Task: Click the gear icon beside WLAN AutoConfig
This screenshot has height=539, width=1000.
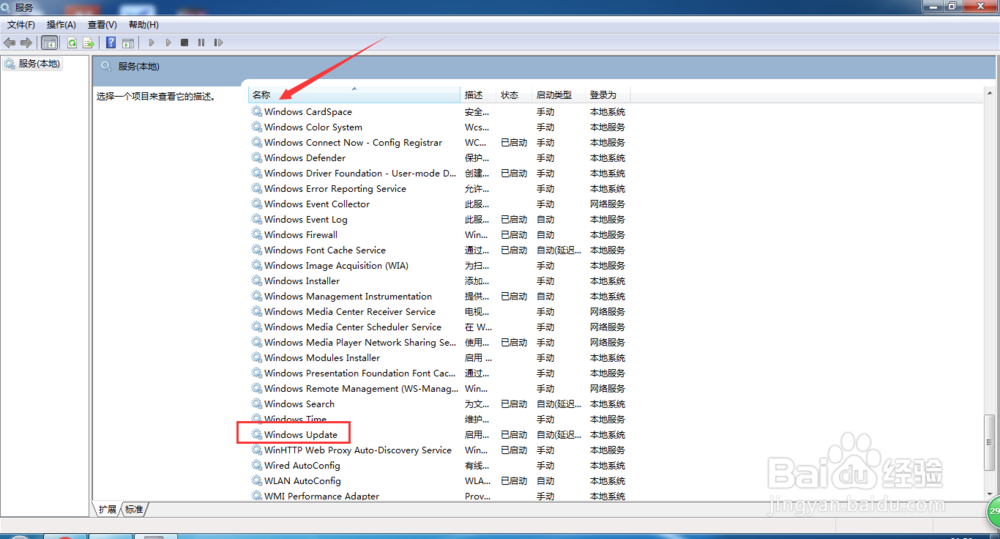Action: click(x=256, y=480)
